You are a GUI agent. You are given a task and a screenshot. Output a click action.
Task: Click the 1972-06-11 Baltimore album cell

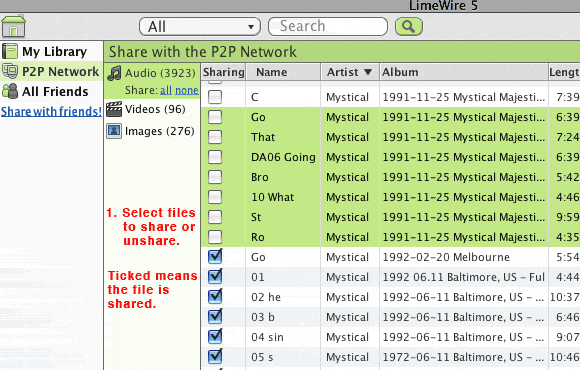coord(463,357)
